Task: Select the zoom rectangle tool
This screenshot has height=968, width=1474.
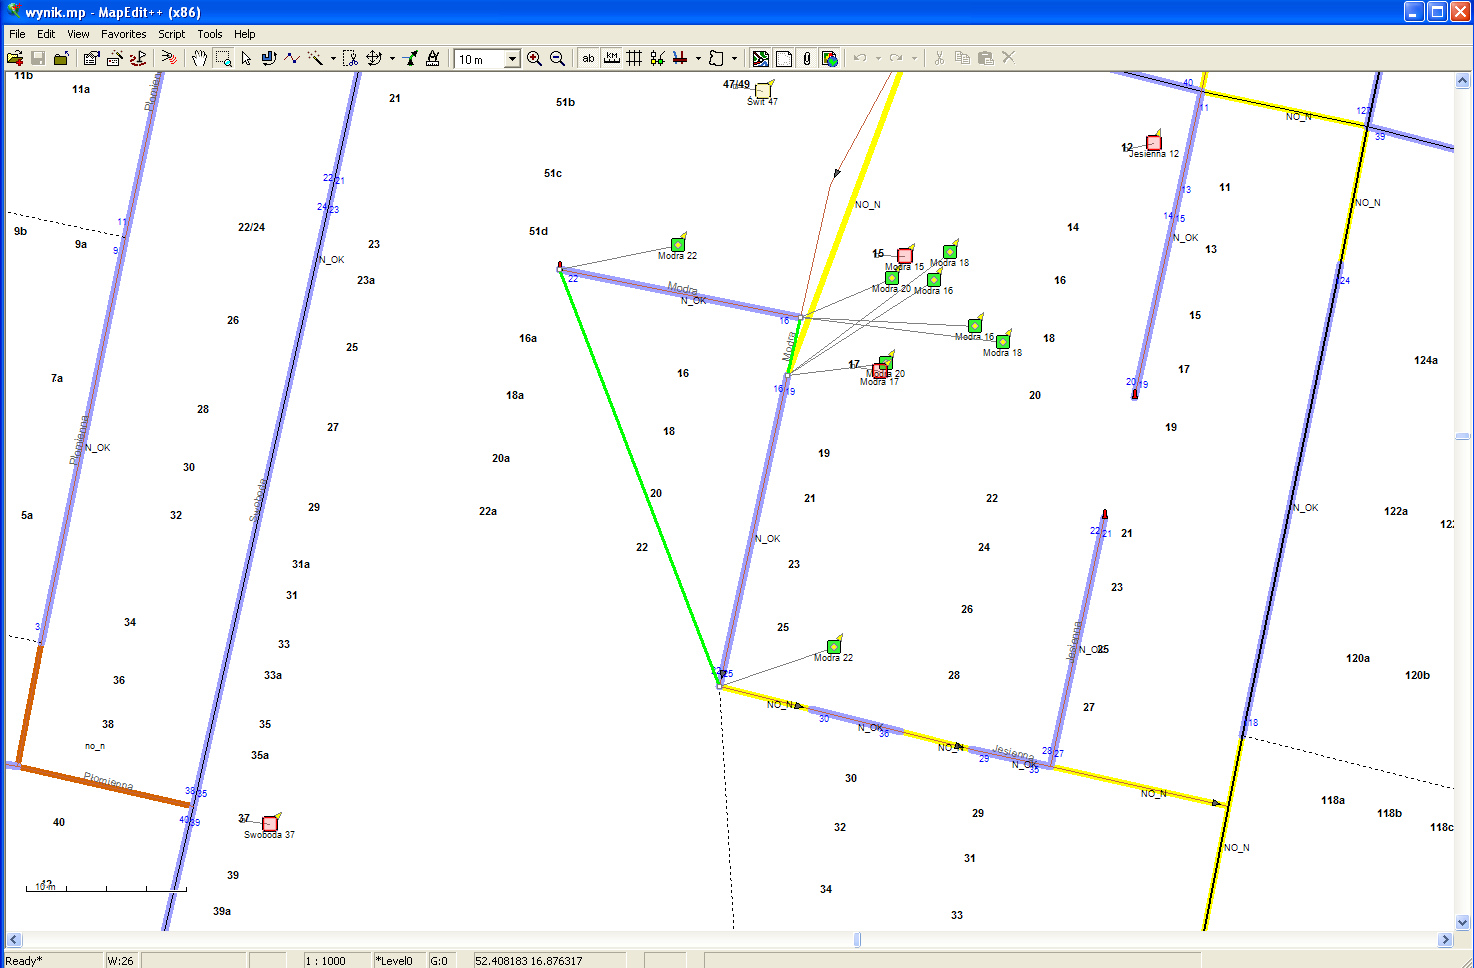Action: tap(223, 59)
